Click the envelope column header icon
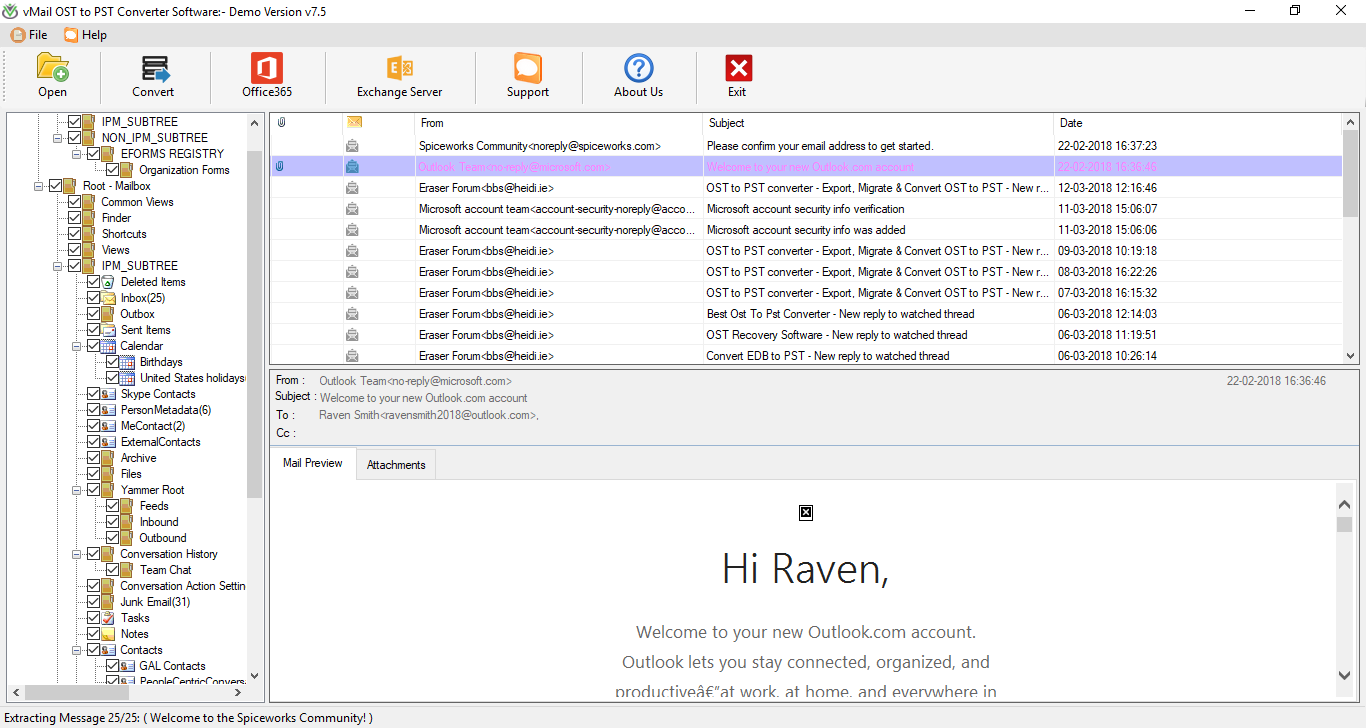Screen dimensions: 1366x728 [354, 122]
